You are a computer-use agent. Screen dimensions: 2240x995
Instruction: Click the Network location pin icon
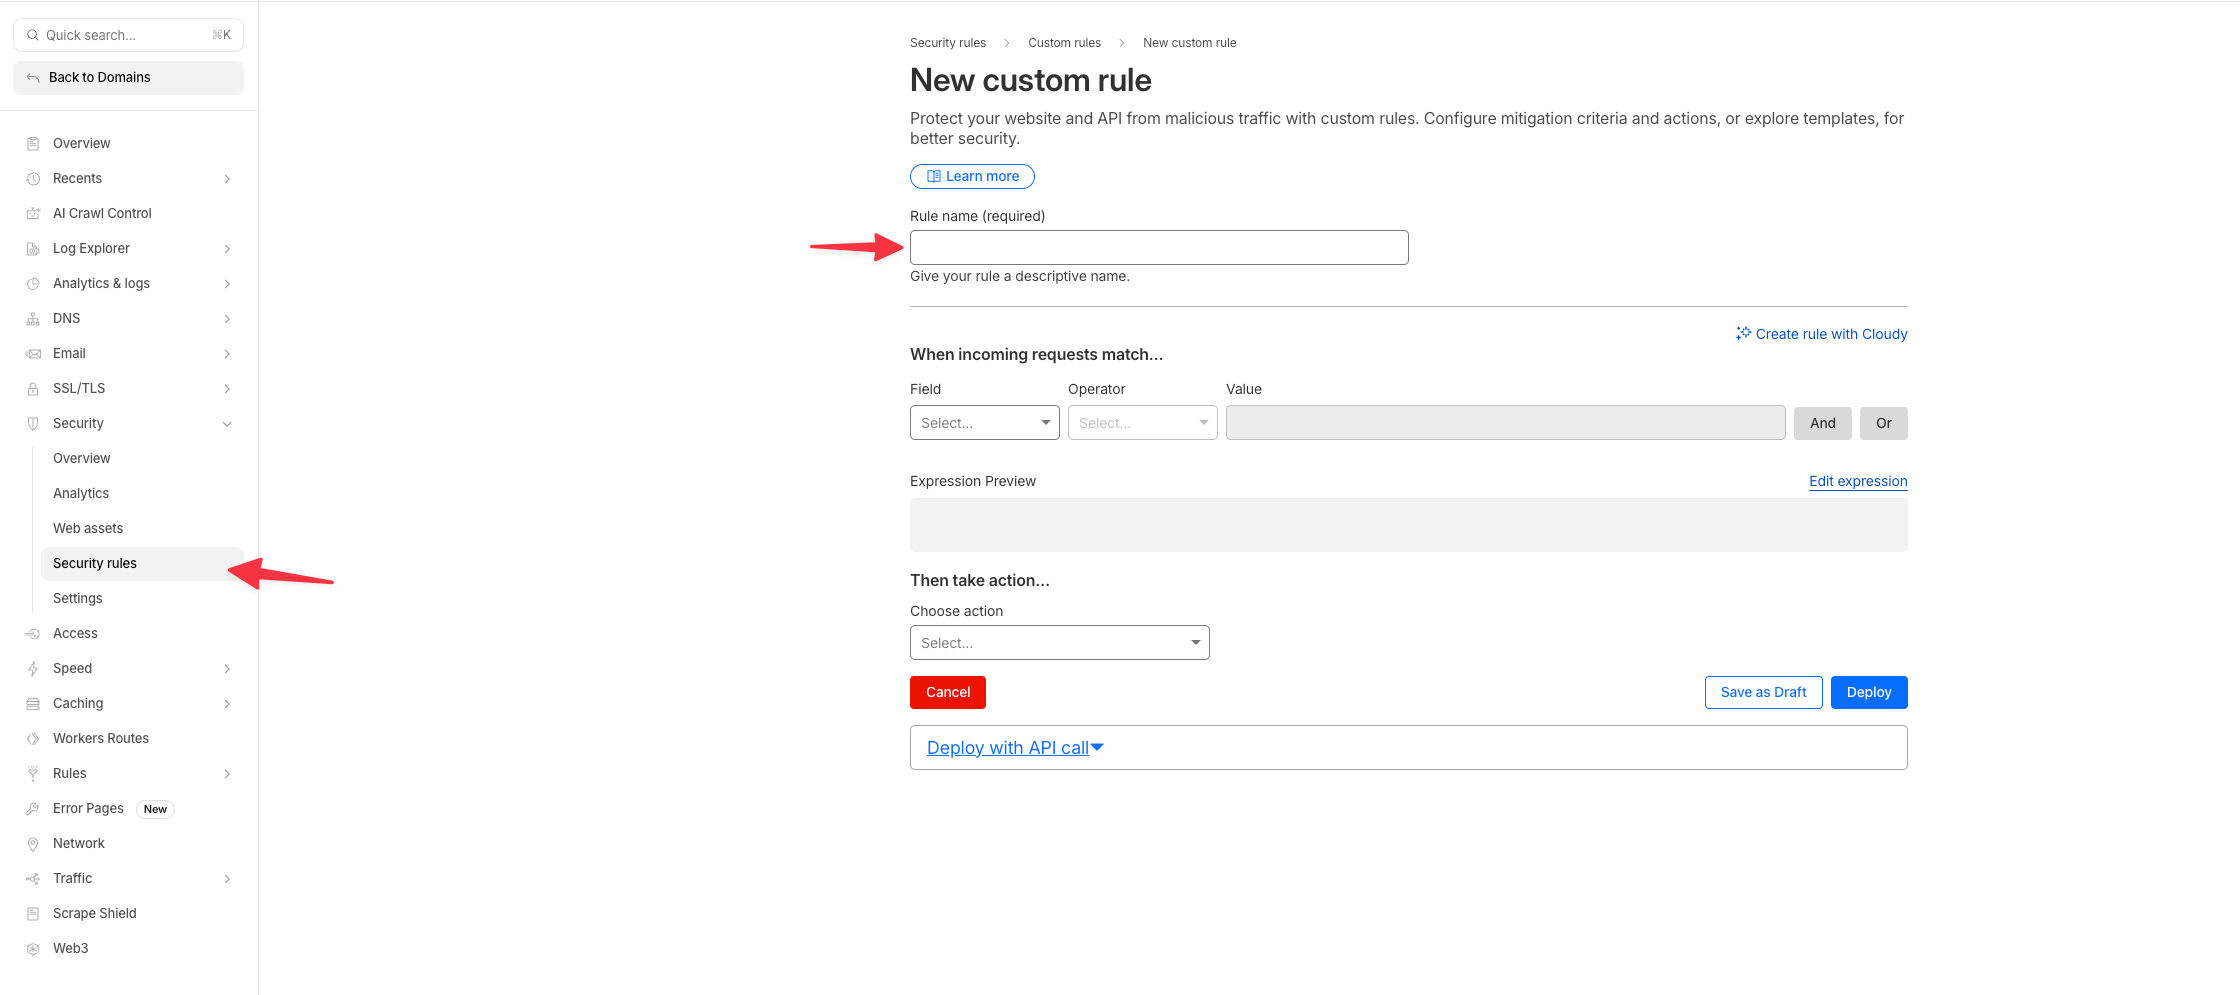click(33, 844)
